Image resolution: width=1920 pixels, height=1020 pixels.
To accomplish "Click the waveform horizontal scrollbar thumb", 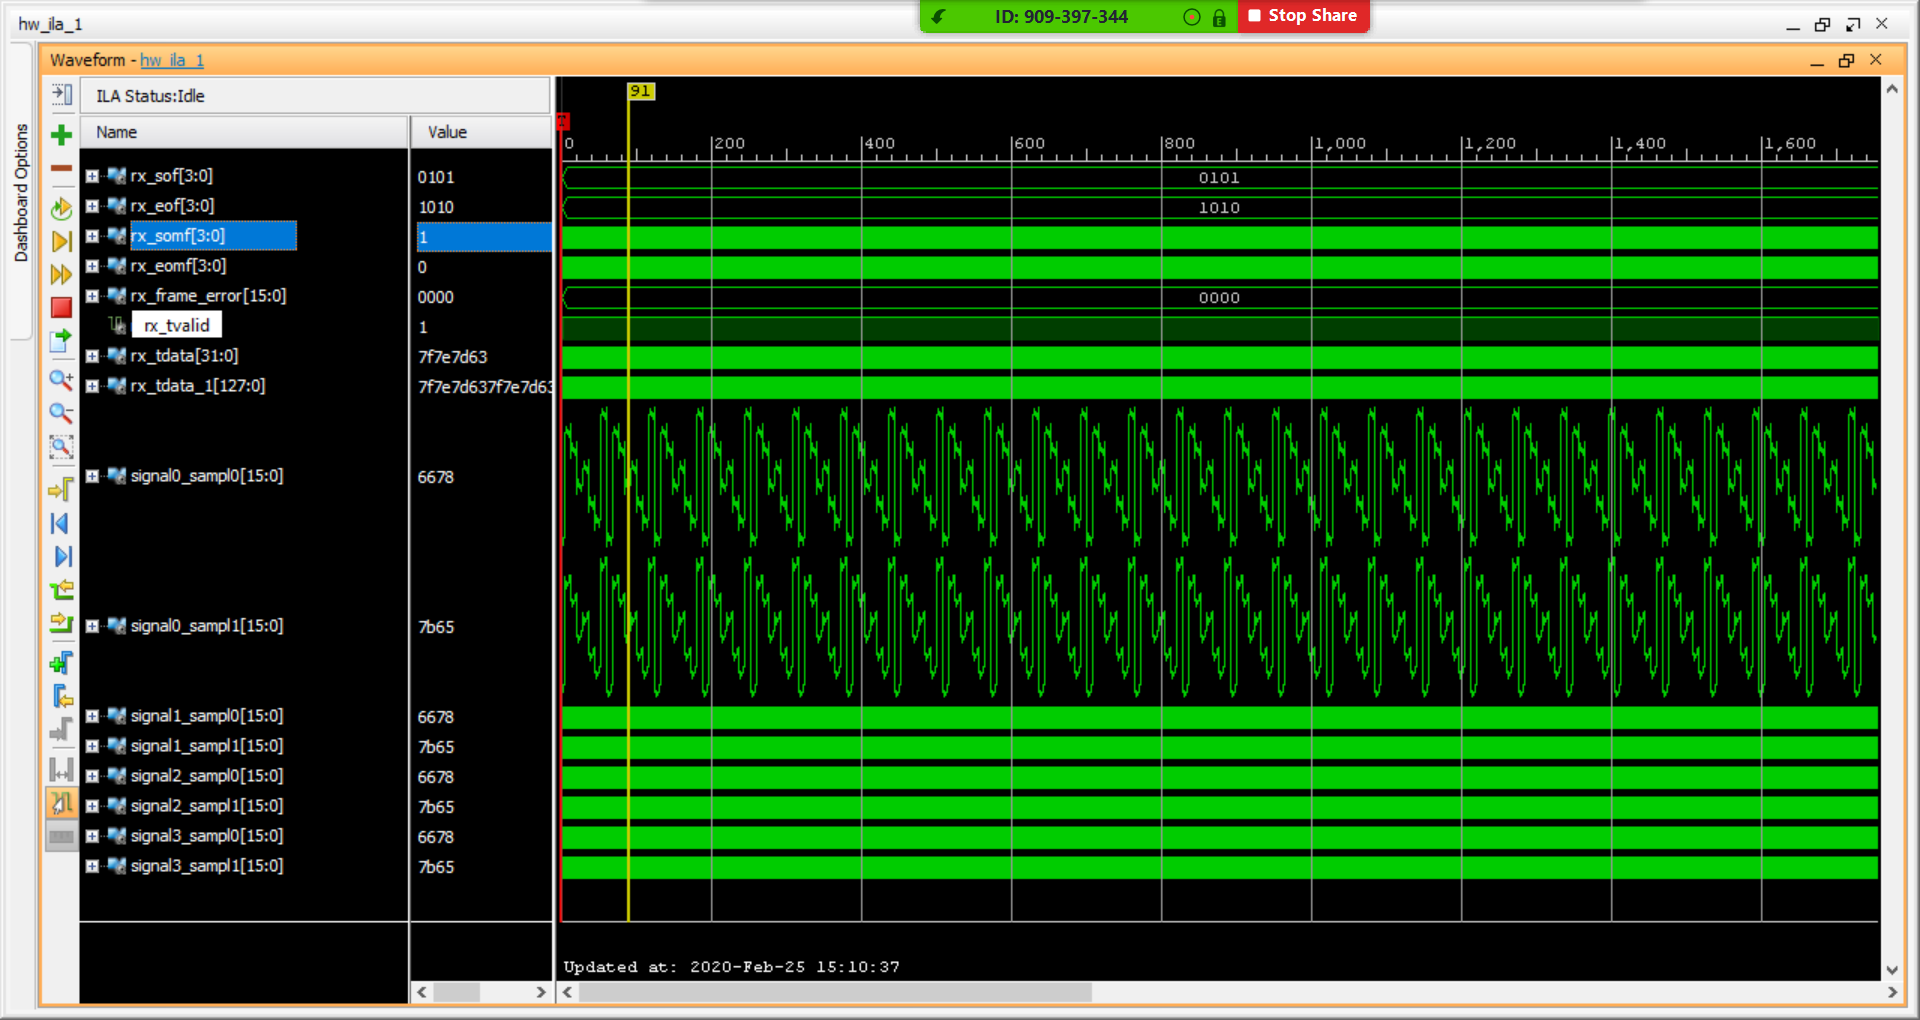I will tap(835, 992).
